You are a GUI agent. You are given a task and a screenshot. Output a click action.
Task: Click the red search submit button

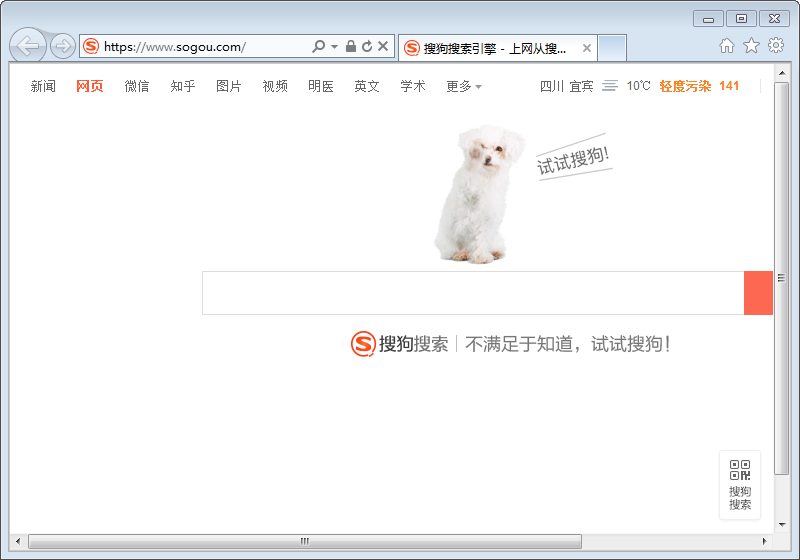[x=758, y=293]
